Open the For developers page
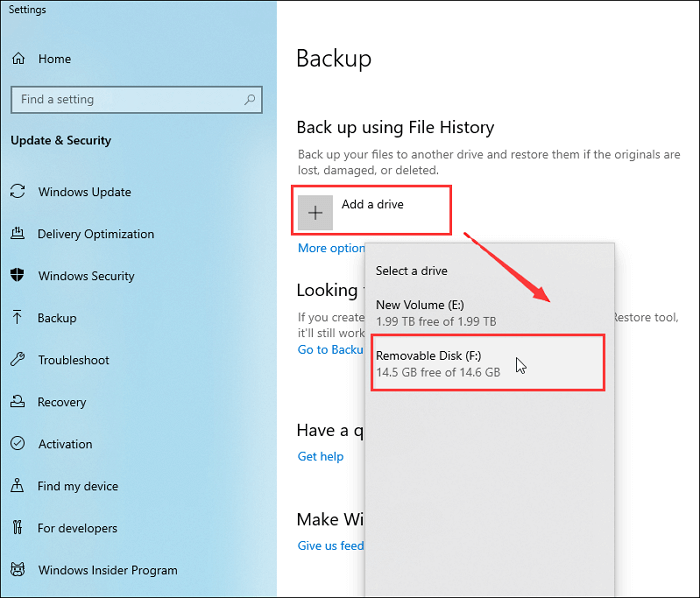 click(77, 528)
